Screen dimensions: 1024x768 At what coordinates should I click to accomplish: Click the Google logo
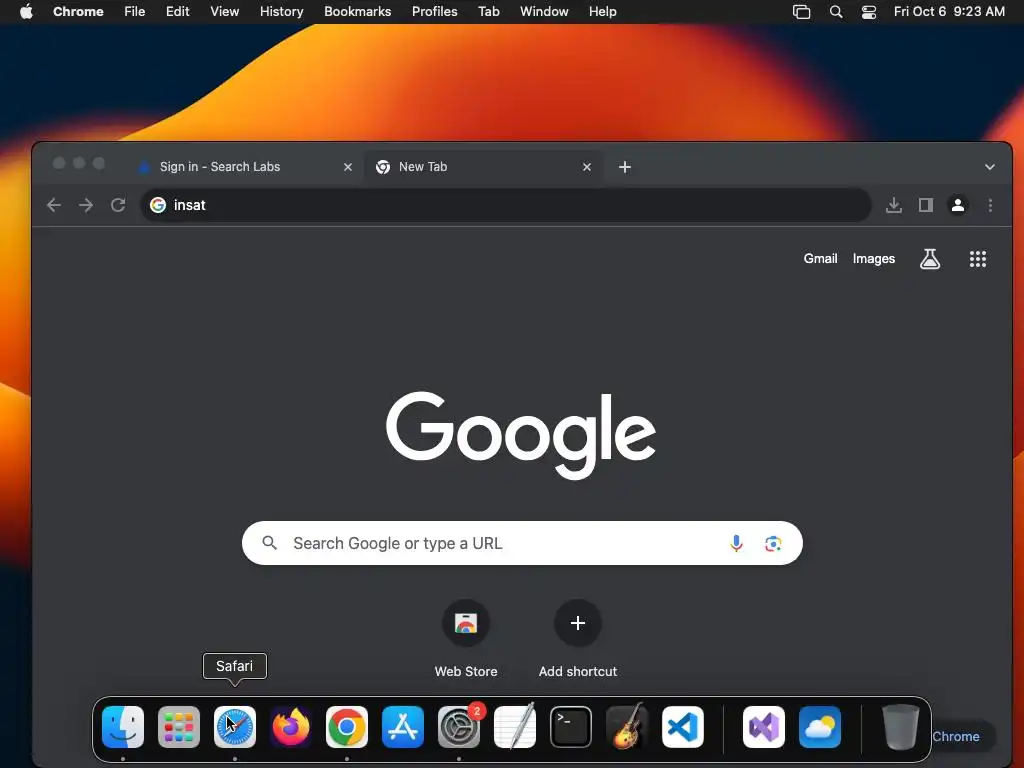pos(520,435)
